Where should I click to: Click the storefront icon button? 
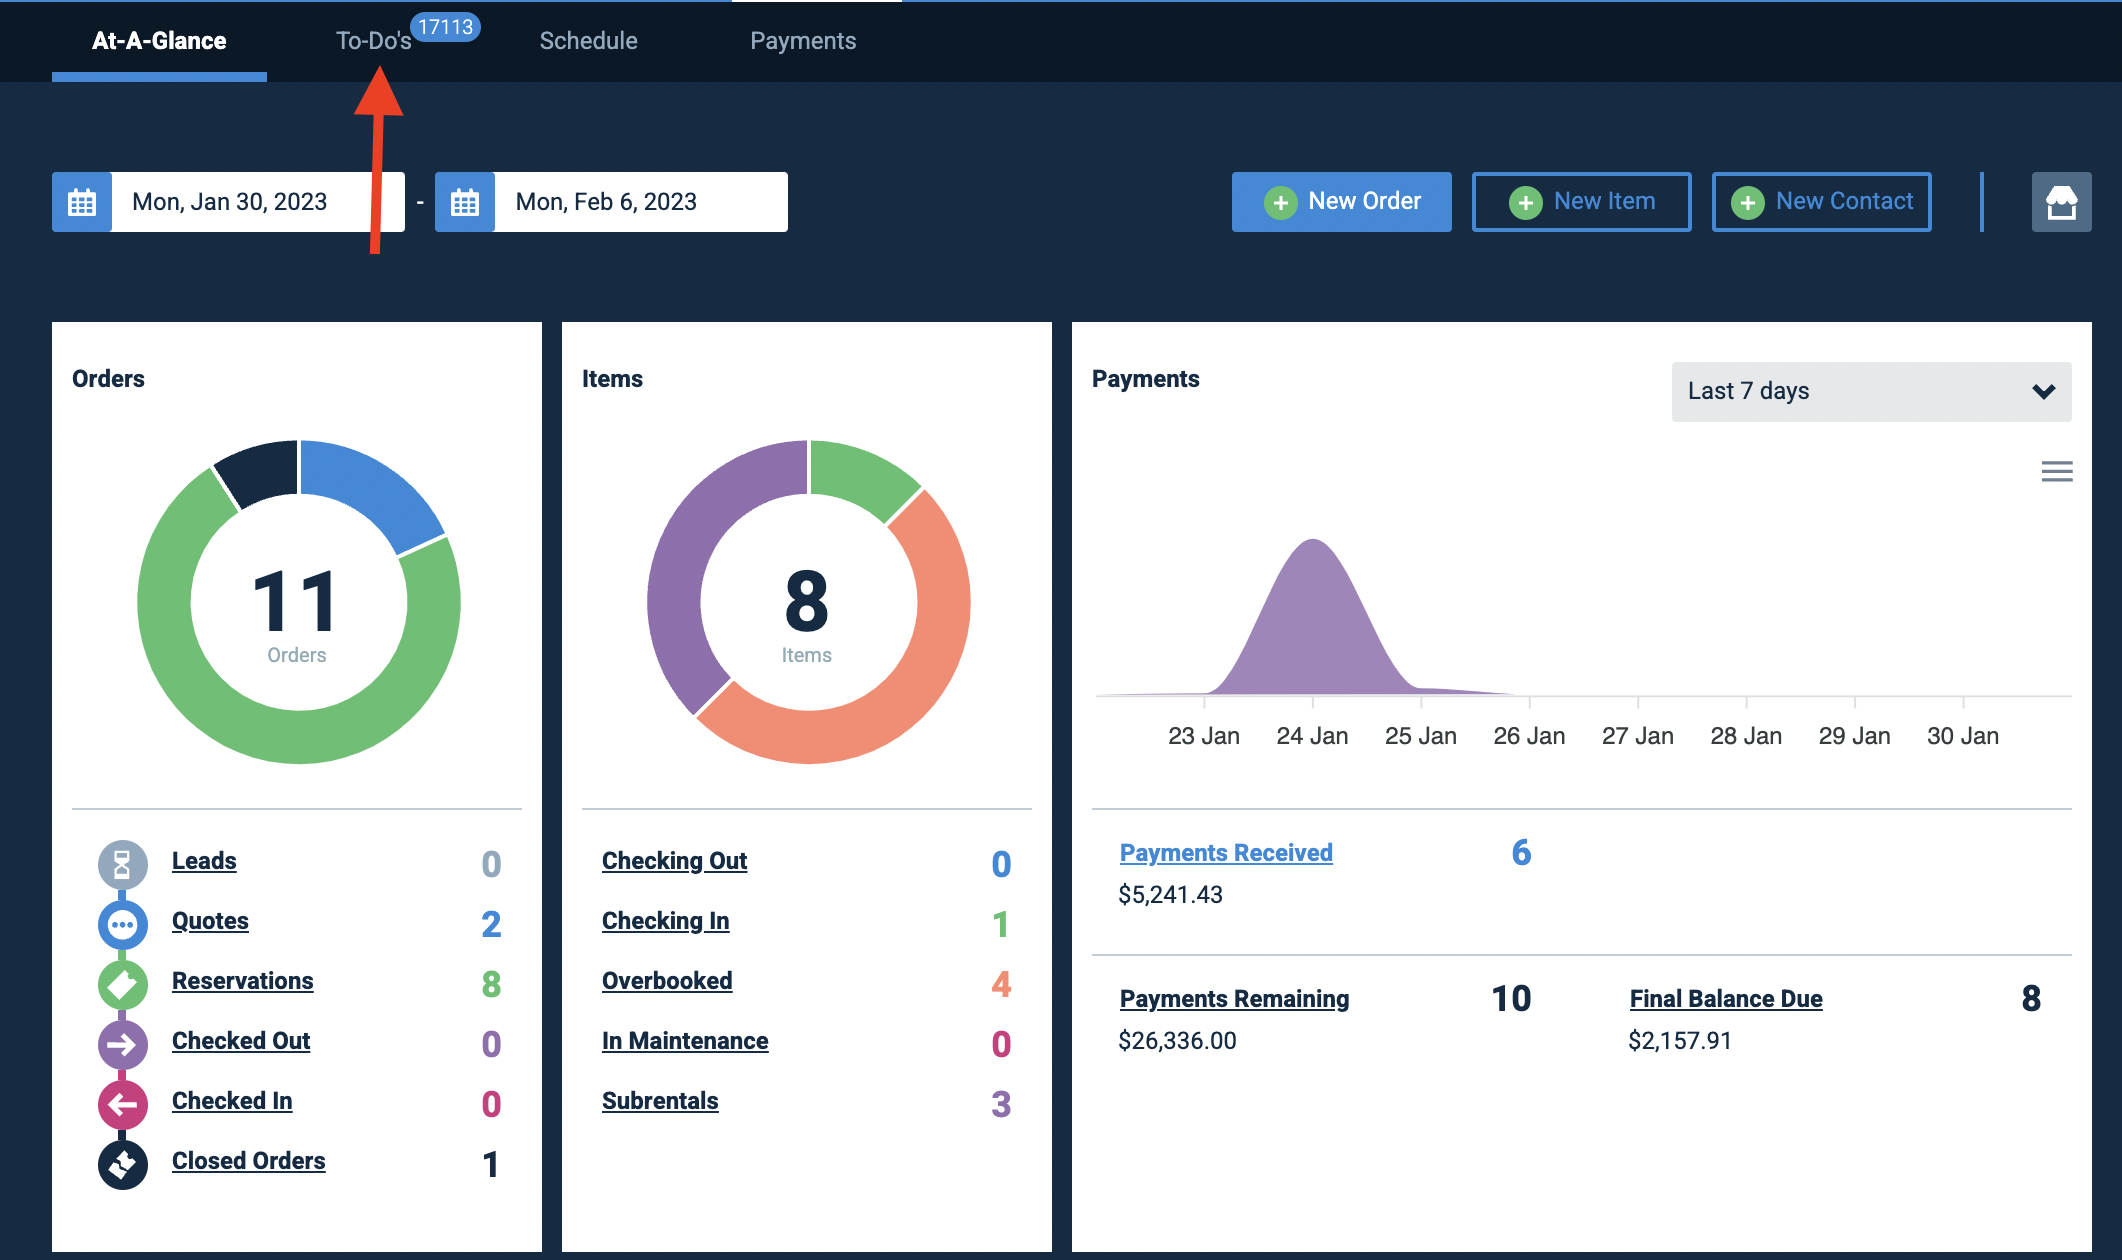click(x=2061, y=202)
